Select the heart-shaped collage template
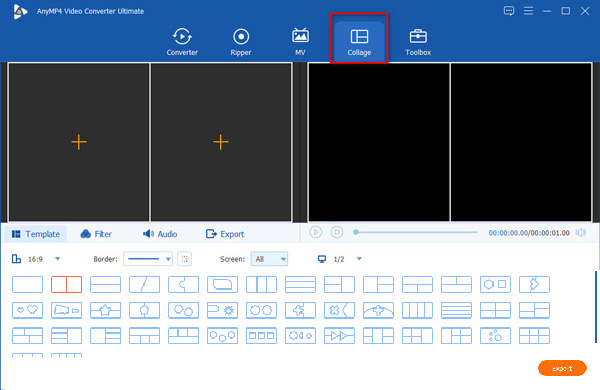This screenshot has height=390, width=600. [x=28, y=310]
